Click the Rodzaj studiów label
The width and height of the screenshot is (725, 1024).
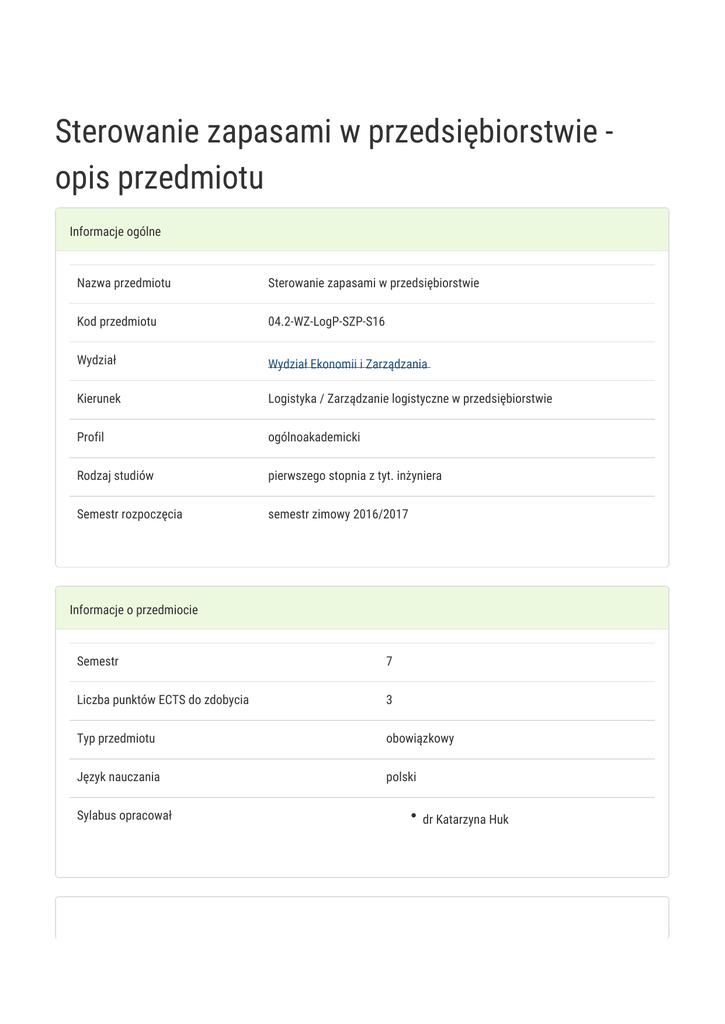[x=115, y=476]
